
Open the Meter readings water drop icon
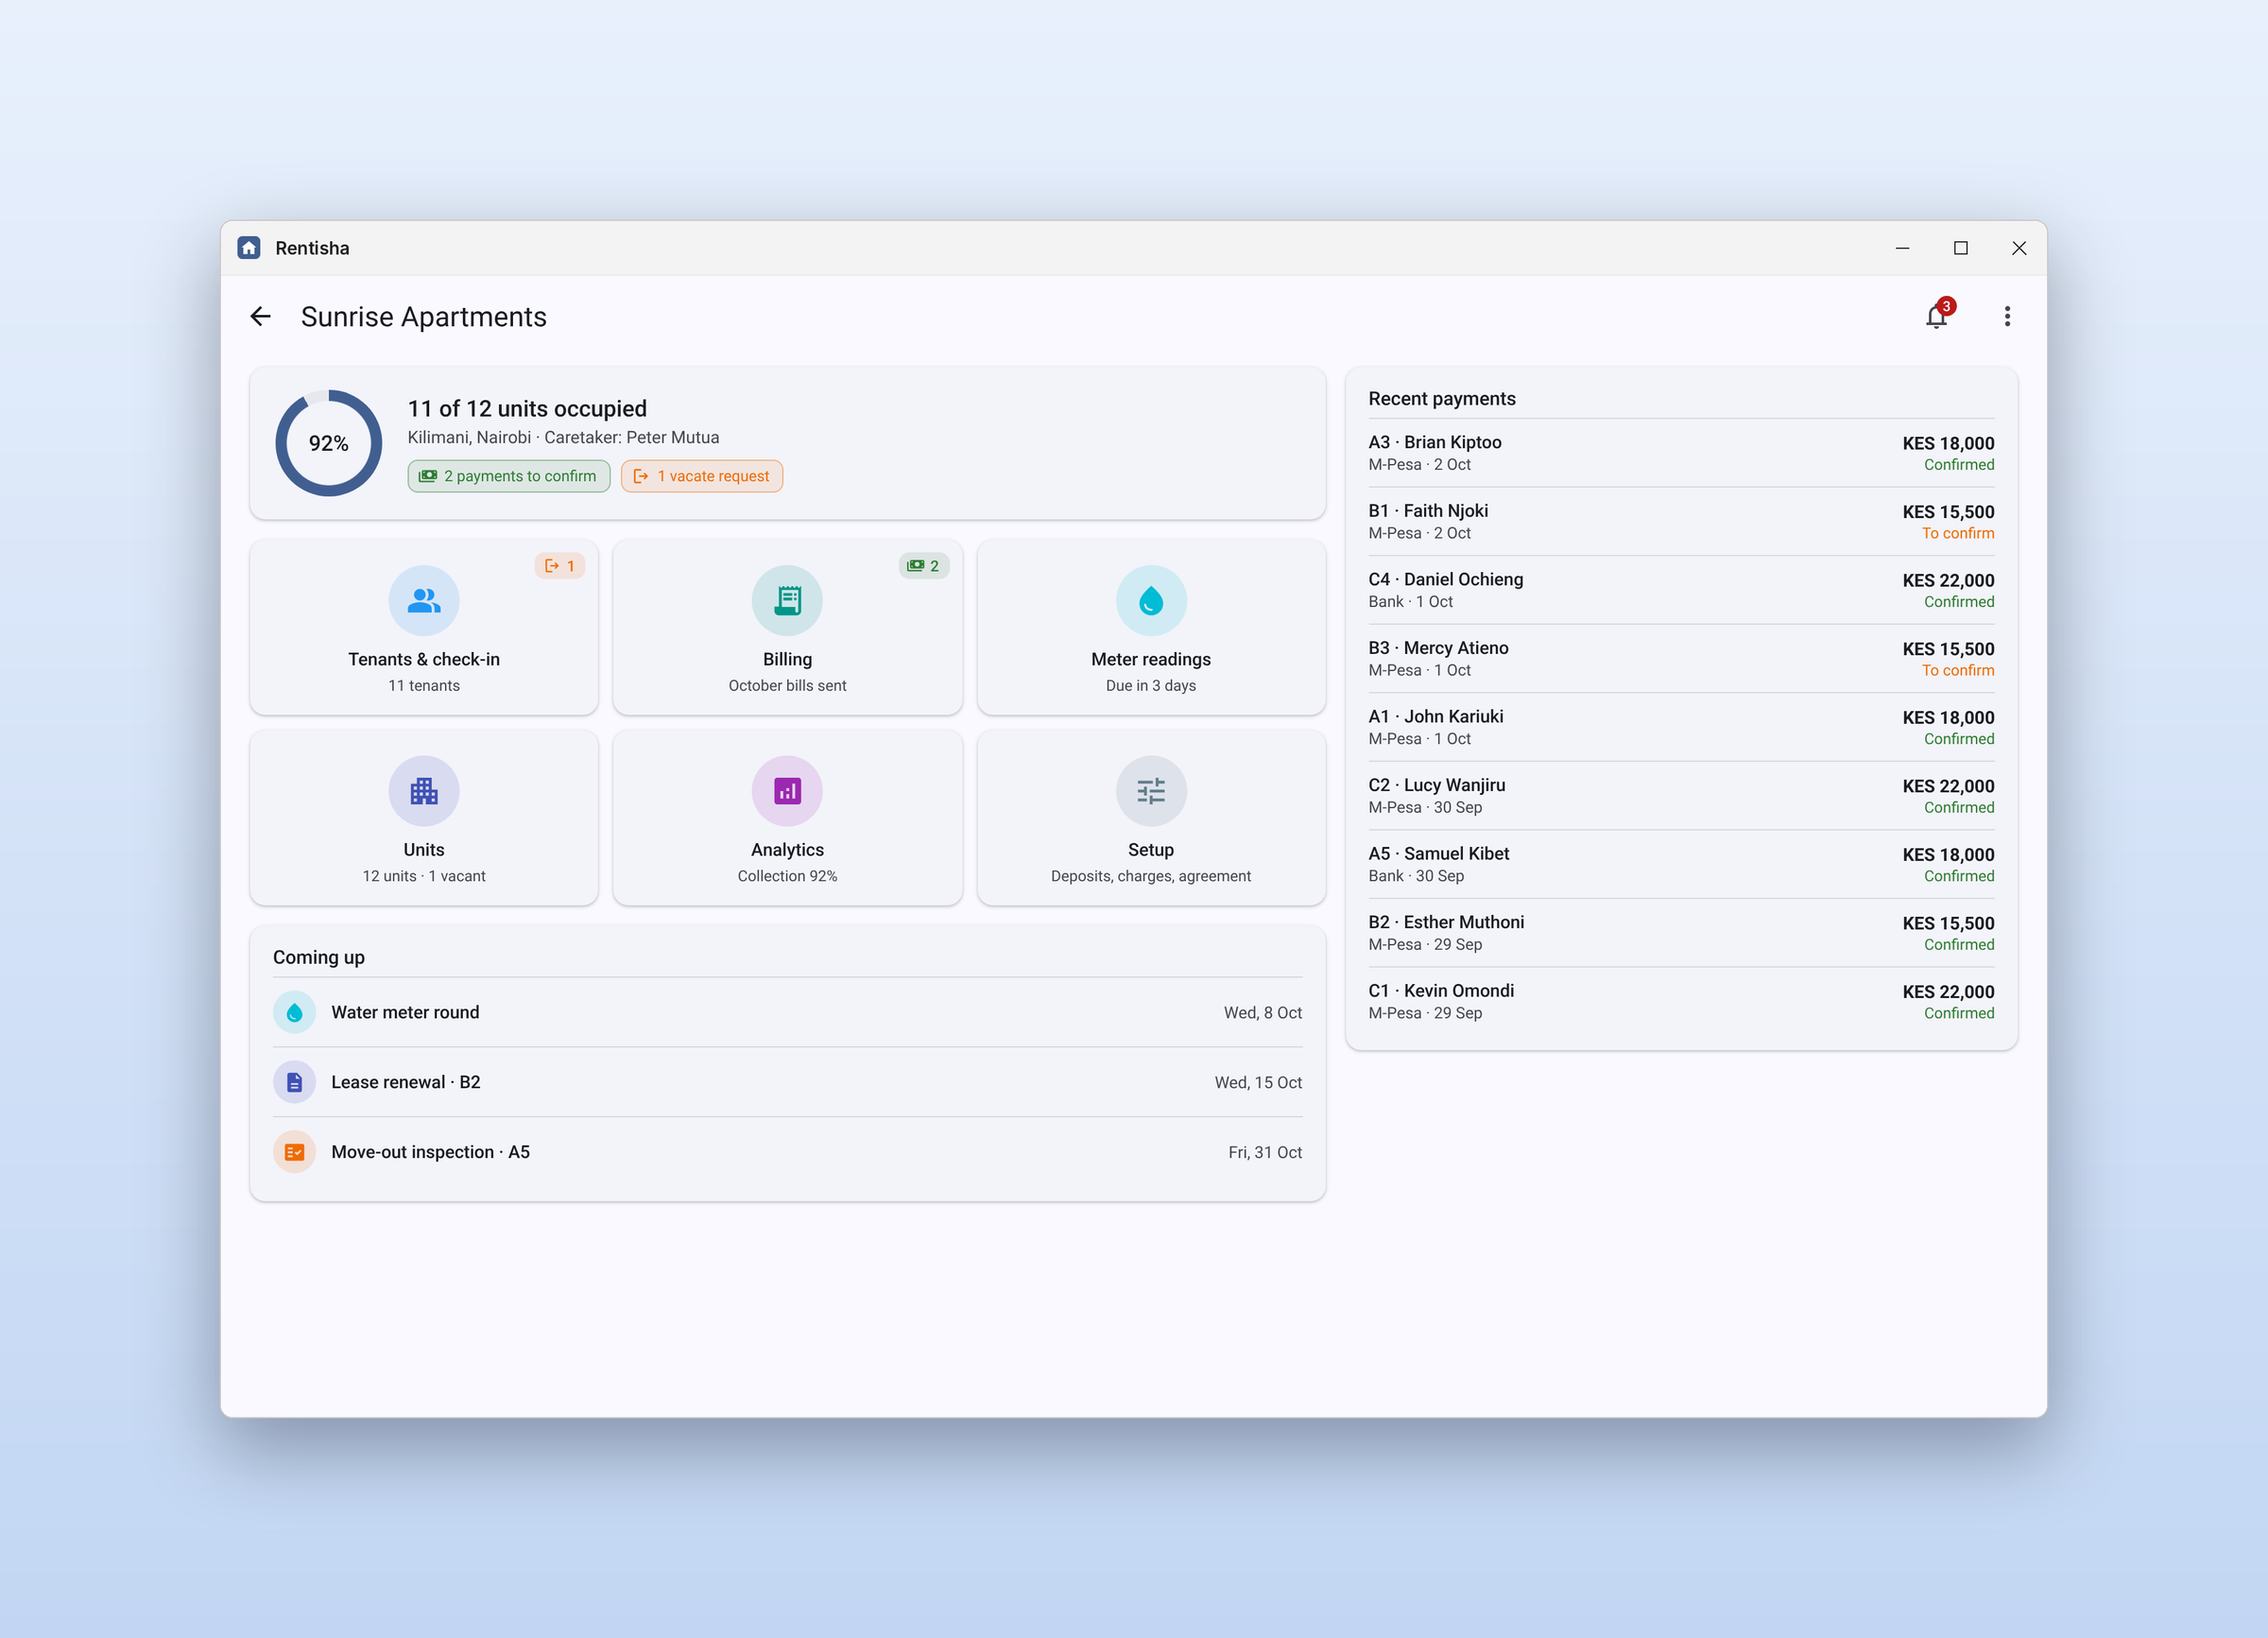click(x=1151, y=601)
